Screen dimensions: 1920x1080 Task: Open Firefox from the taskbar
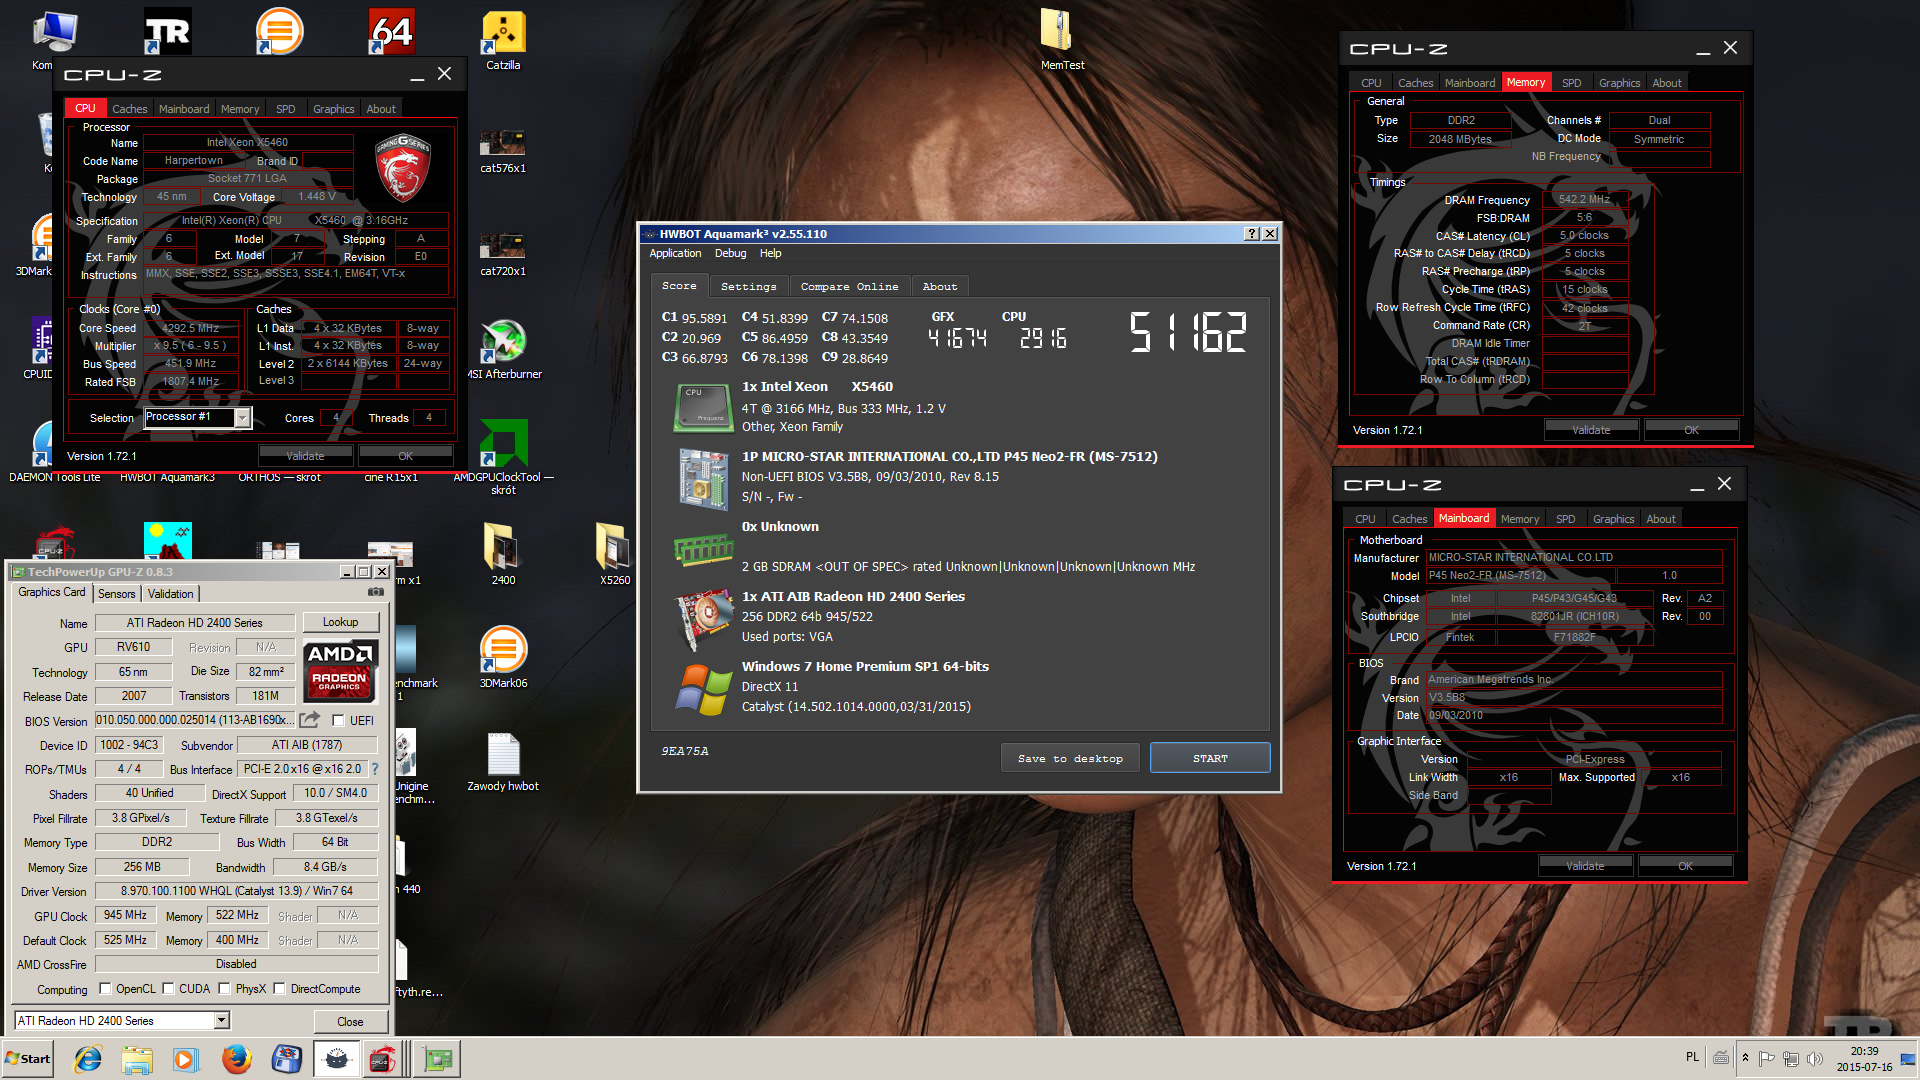(236, 1059)
